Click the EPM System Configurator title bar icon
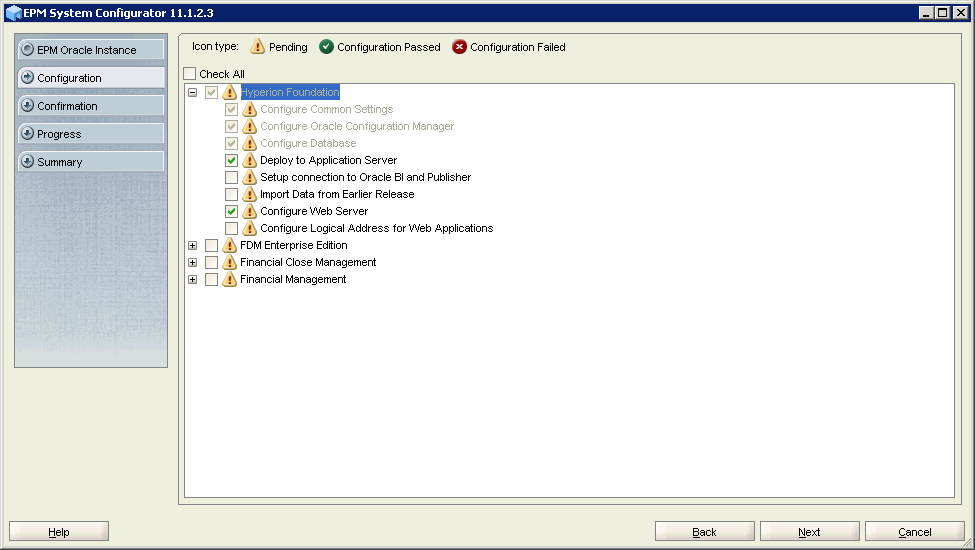Image resolution: width=975 pixels, height=550 pixels. pos(13,12)
